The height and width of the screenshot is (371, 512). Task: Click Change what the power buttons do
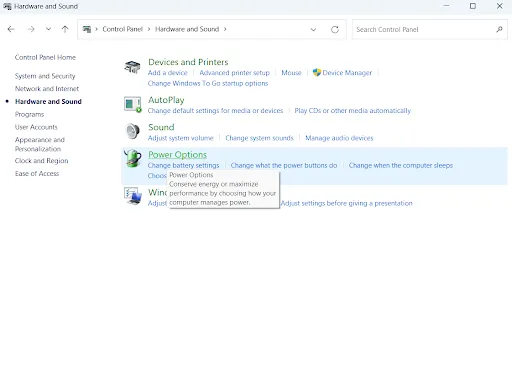click(284, 165)
